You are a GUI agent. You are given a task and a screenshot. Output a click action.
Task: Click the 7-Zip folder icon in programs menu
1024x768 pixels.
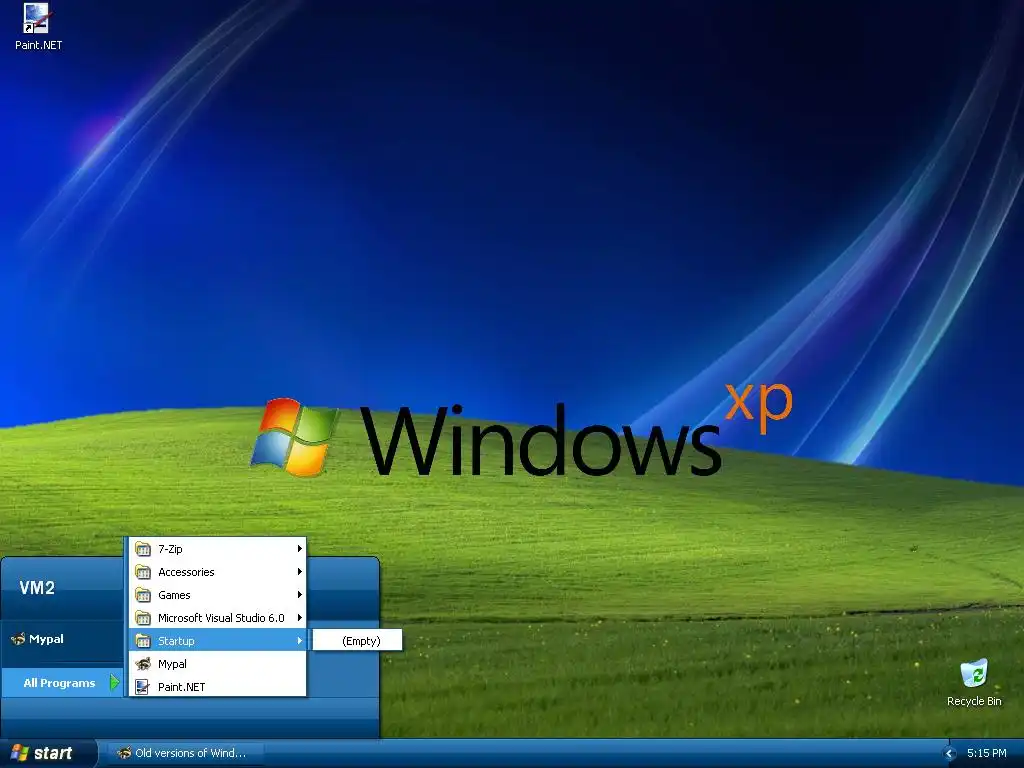pyautogui.click(x=143, y=549)
